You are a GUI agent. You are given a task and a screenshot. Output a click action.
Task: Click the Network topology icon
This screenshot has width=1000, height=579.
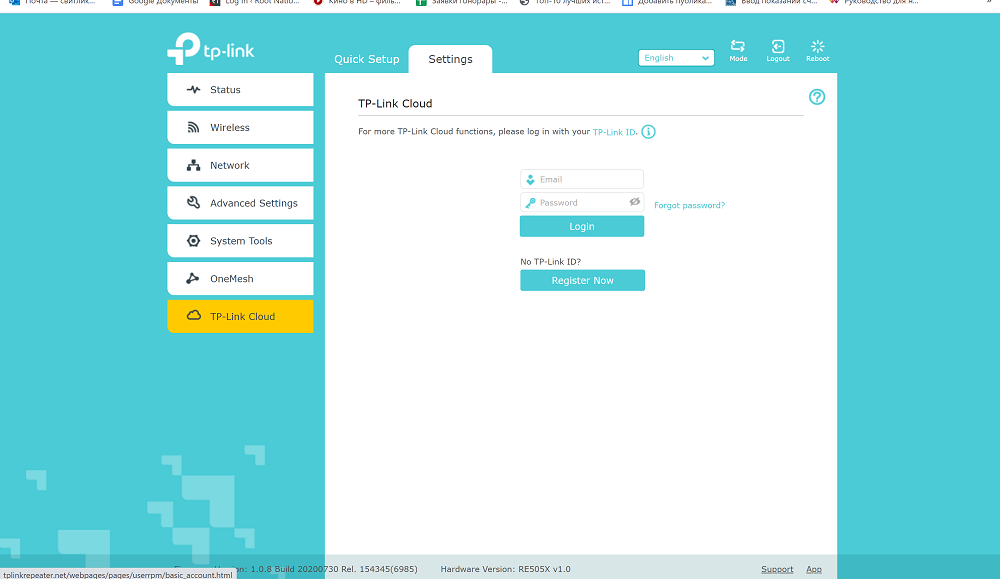[x=193, y=165]
